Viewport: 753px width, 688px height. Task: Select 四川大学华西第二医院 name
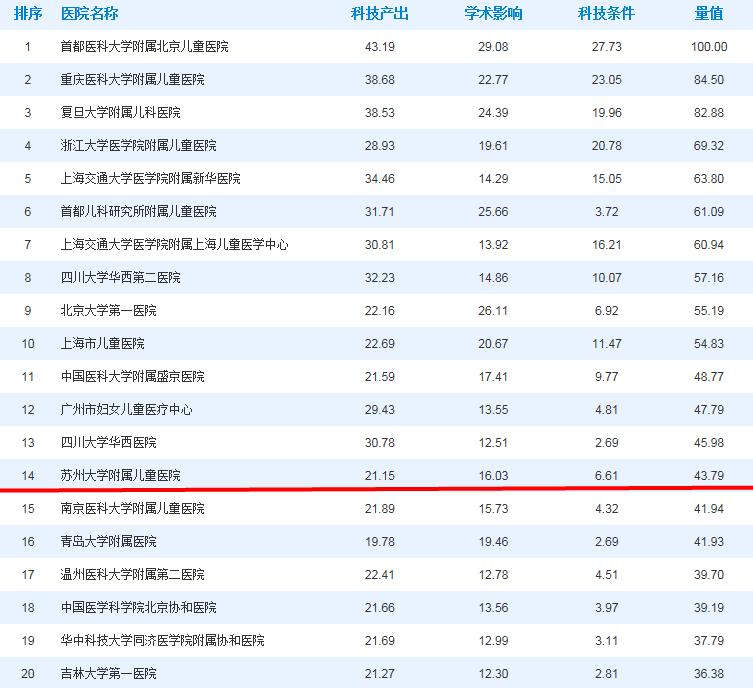click(121, 278)
